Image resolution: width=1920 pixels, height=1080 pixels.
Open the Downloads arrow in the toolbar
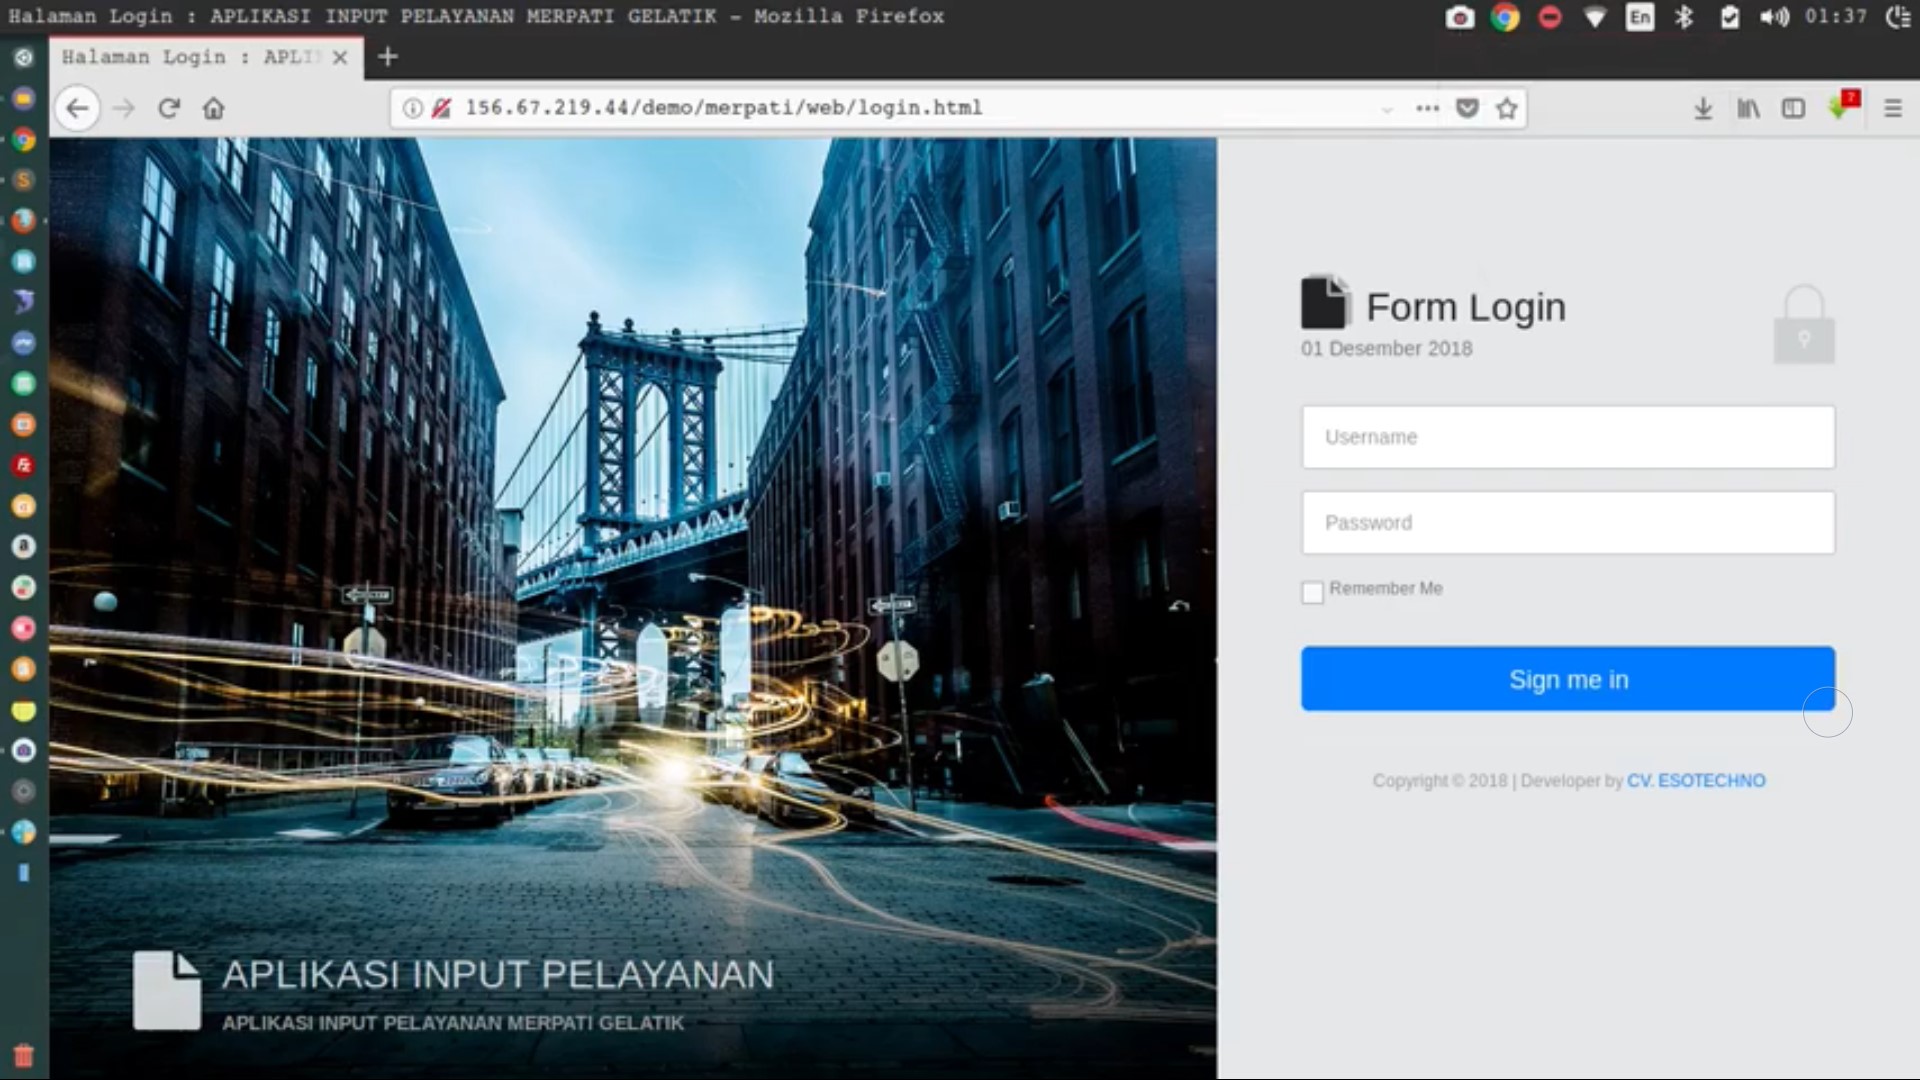pyautogui.click(x=1703, y=108)
